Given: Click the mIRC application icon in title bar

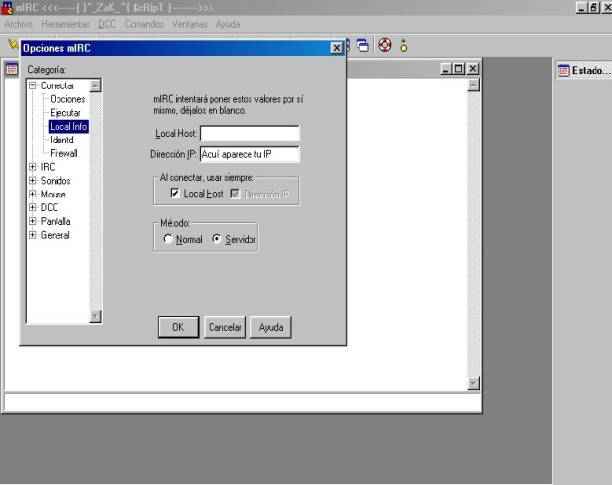Looking at the screenshot, I should click(x=7, y=7).
